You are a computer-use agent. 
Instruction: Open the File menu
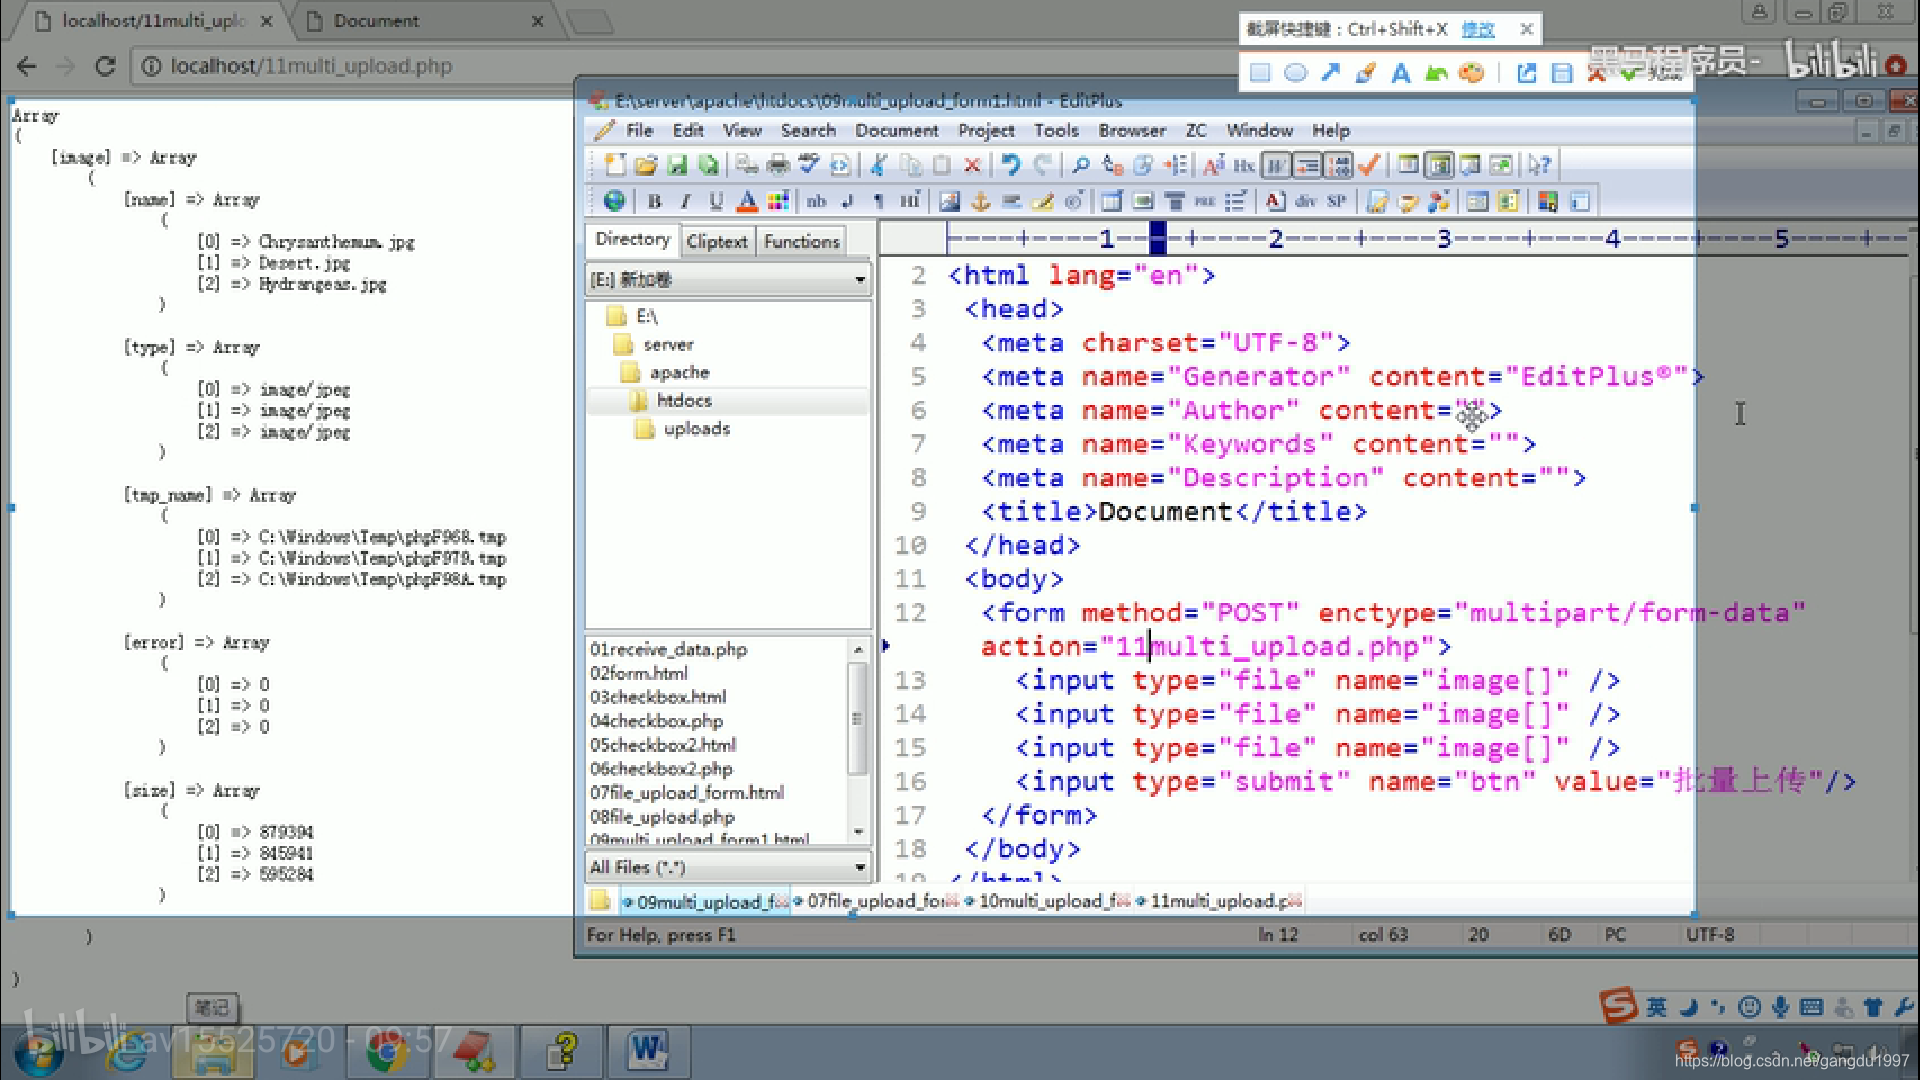pyautogui.click(x=639, y=131)
